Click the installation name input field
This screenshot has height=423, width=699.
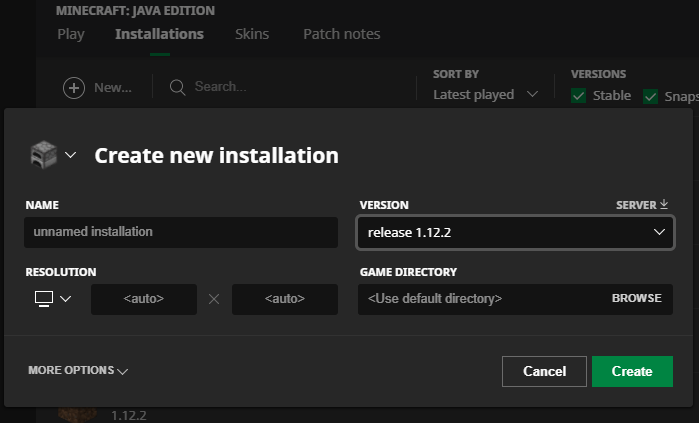coord(181,232)
